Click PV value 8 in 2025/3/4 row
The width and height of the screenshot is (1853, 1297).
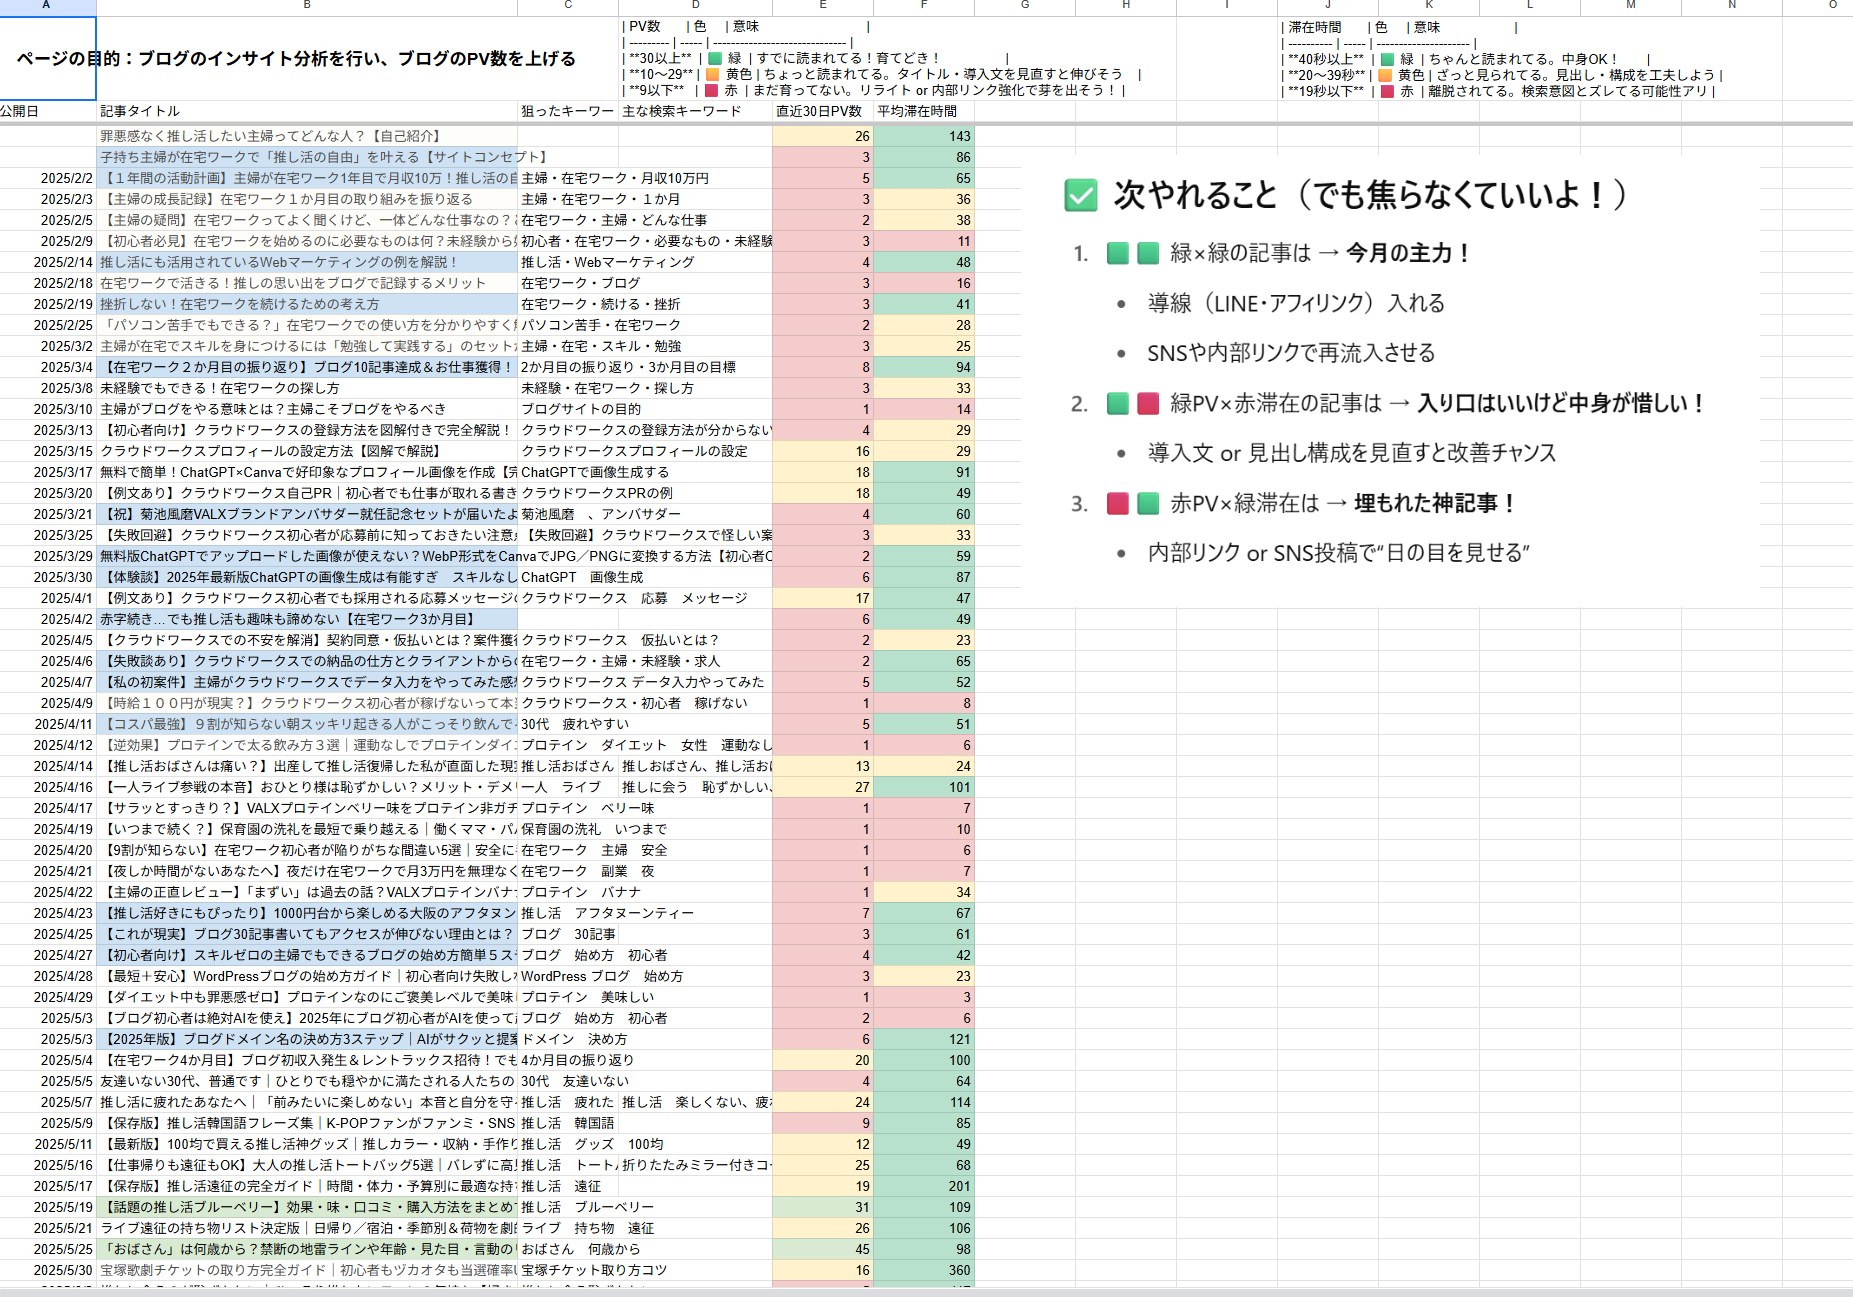pos(823,367)
